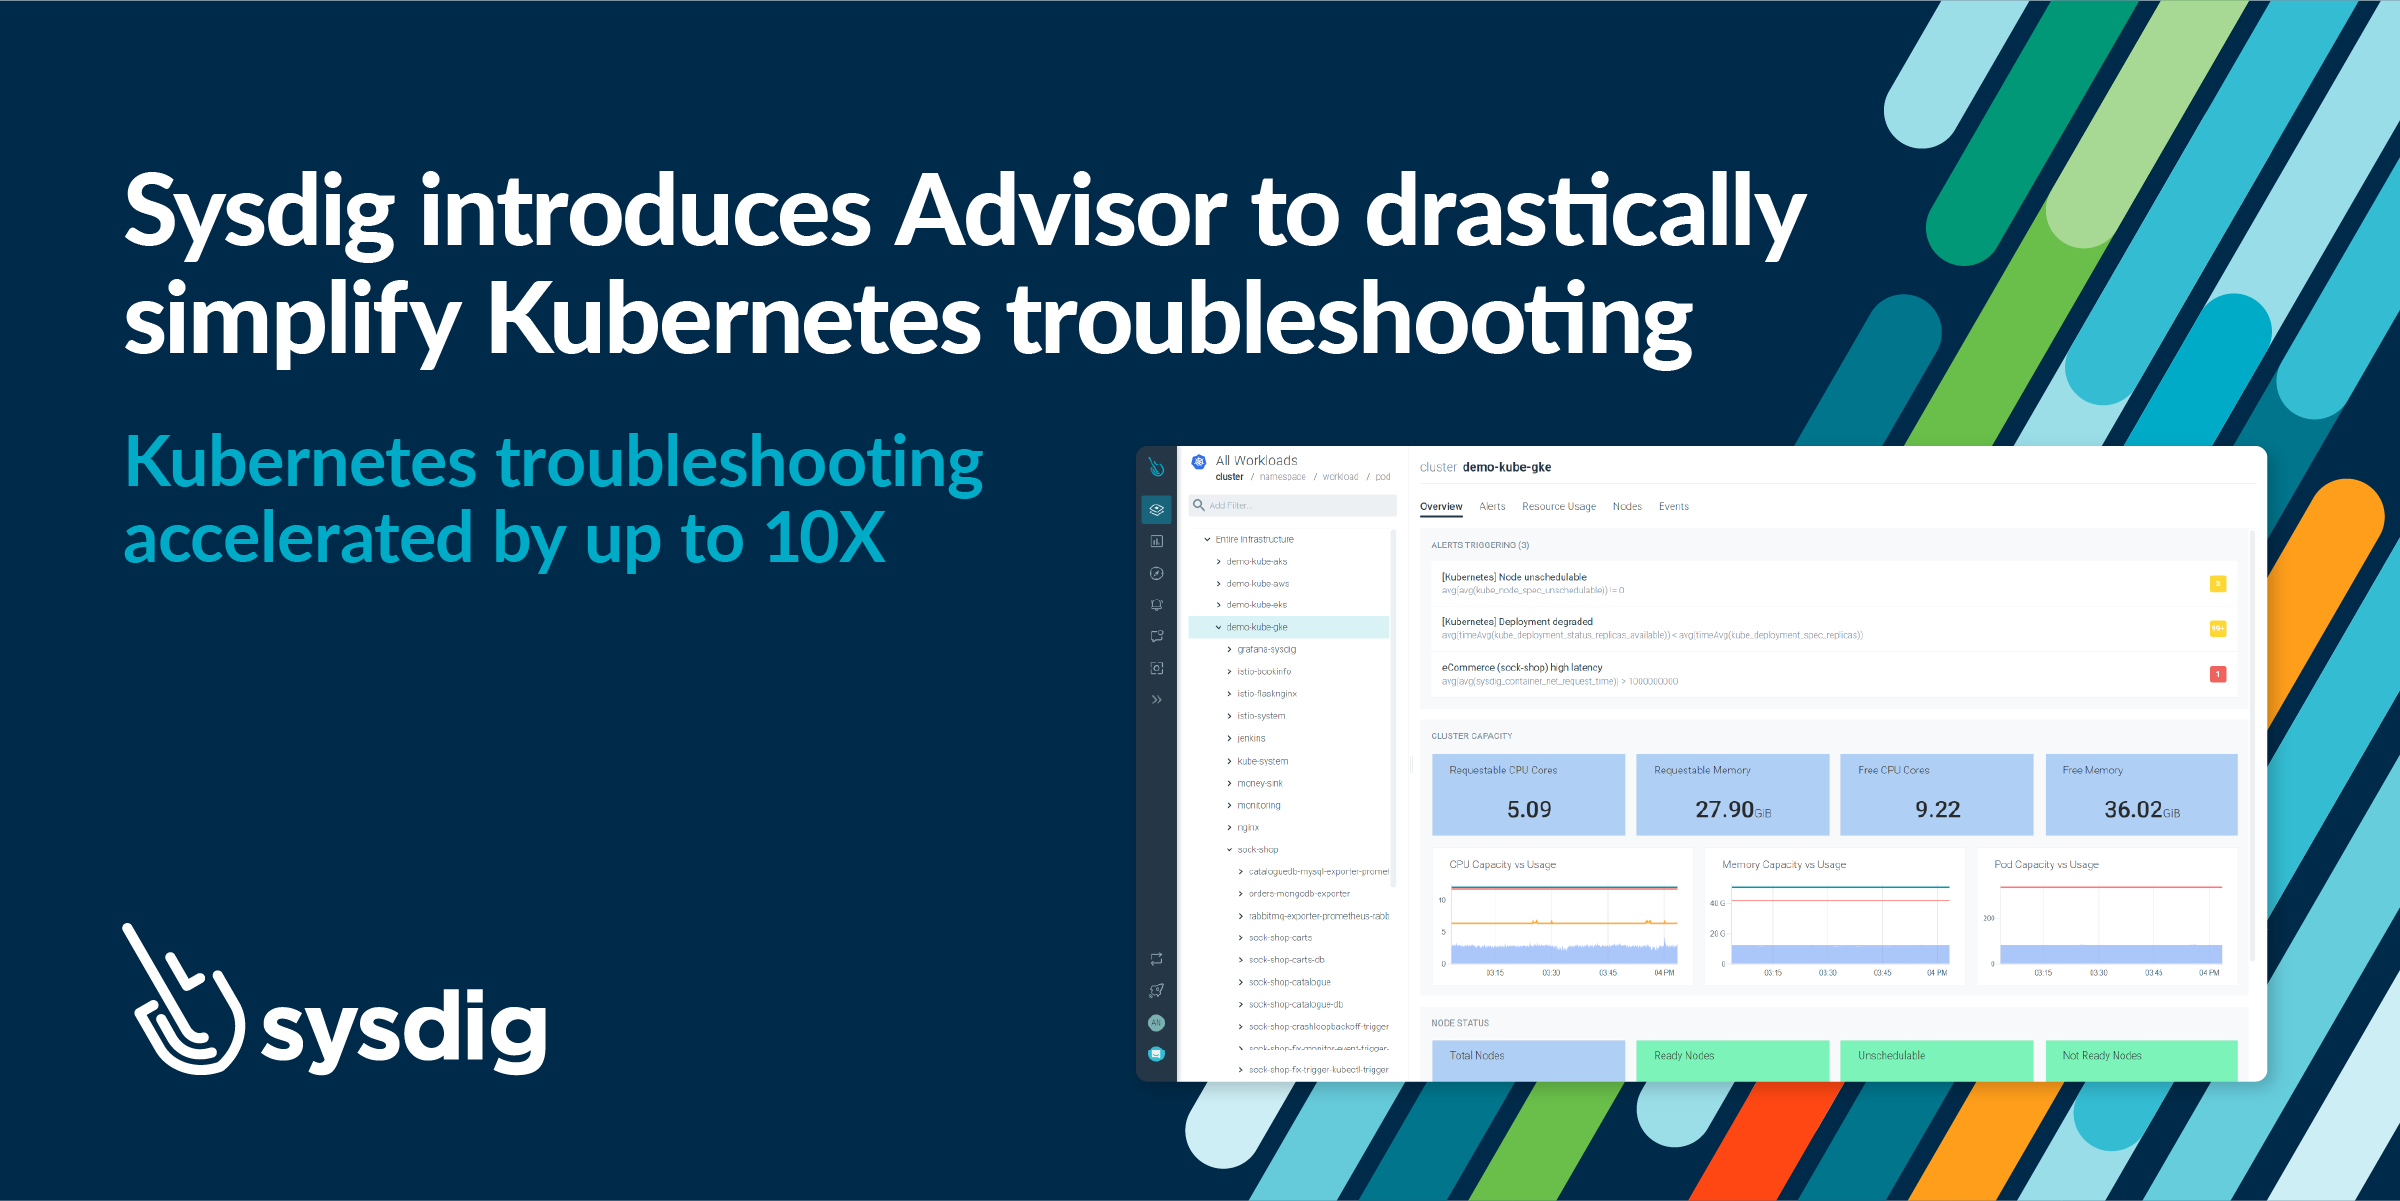
Task: Expand the grafana-sysdig namespace
Action: pos(1229,650)
